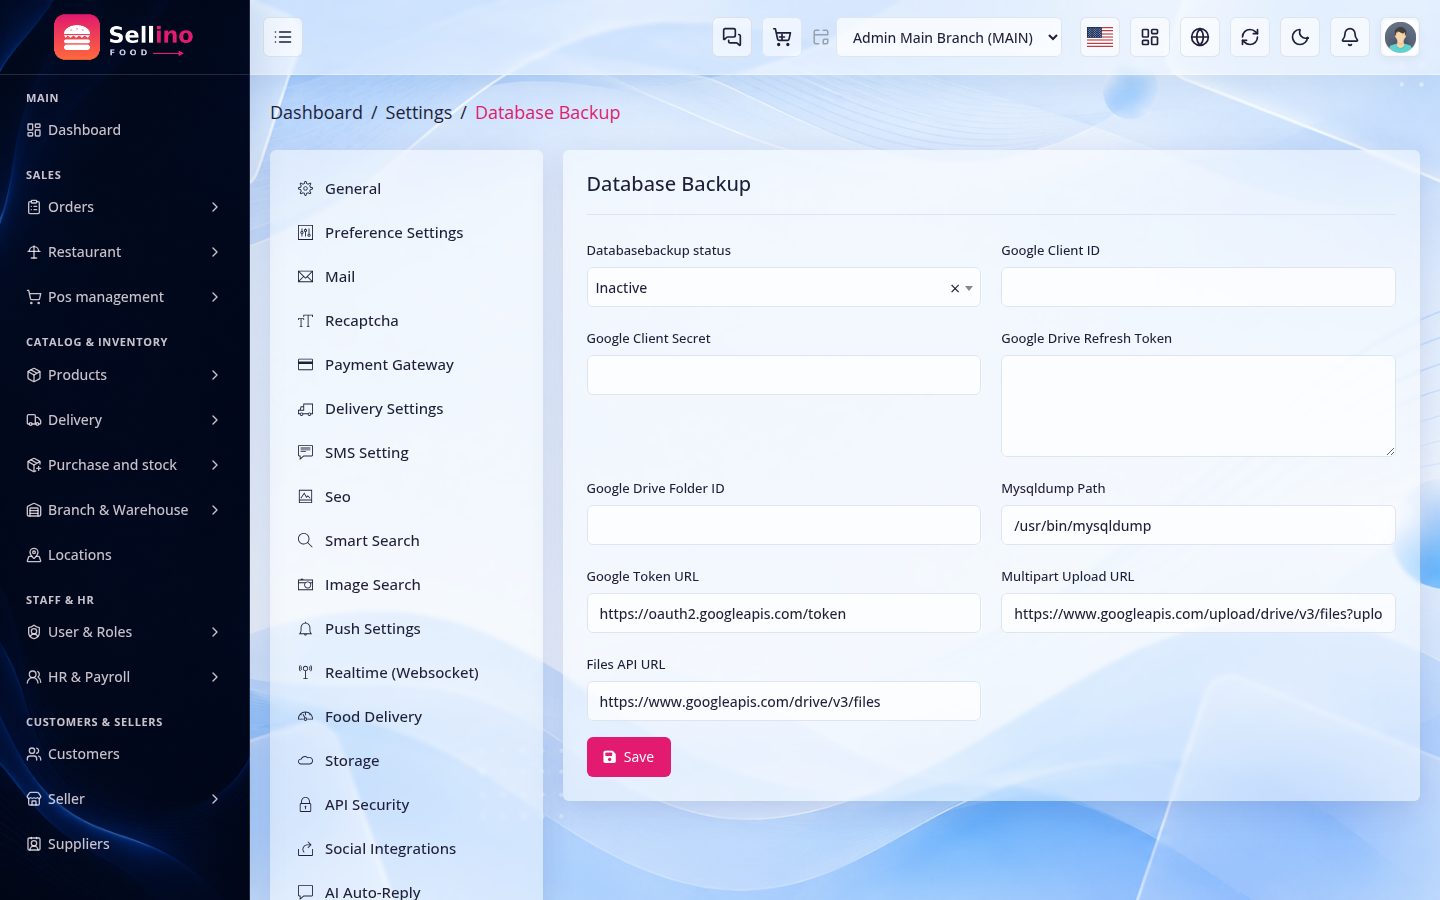Click the Payment Gateway card icon
This screenshot has width=1440, height=900.
[306, 365]
